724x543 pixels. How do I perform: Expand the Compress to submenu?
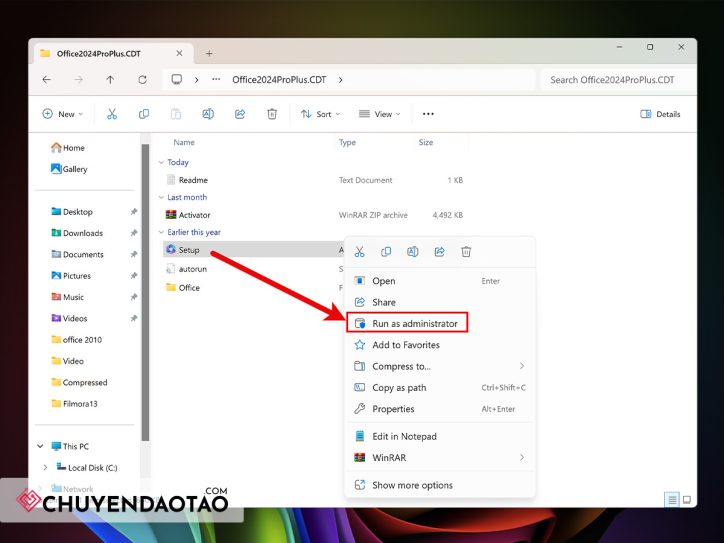pyautogui.click(x=522, y=366)
